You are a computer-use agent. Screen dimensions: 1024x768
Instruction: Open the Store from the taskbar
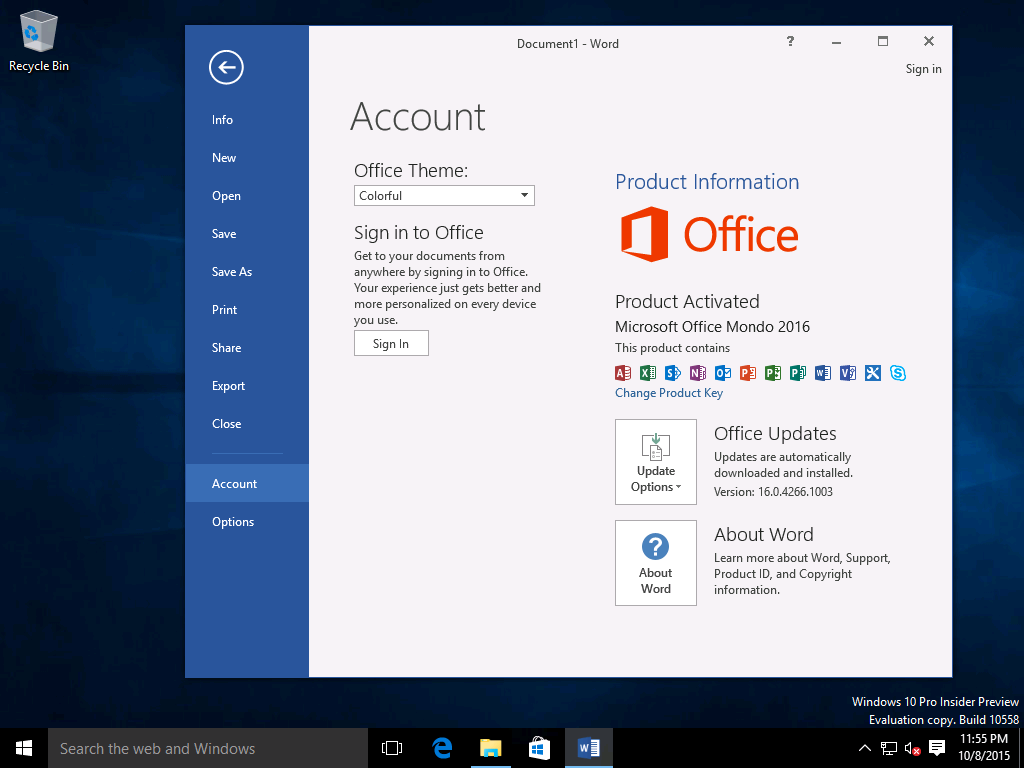[539, 748]
